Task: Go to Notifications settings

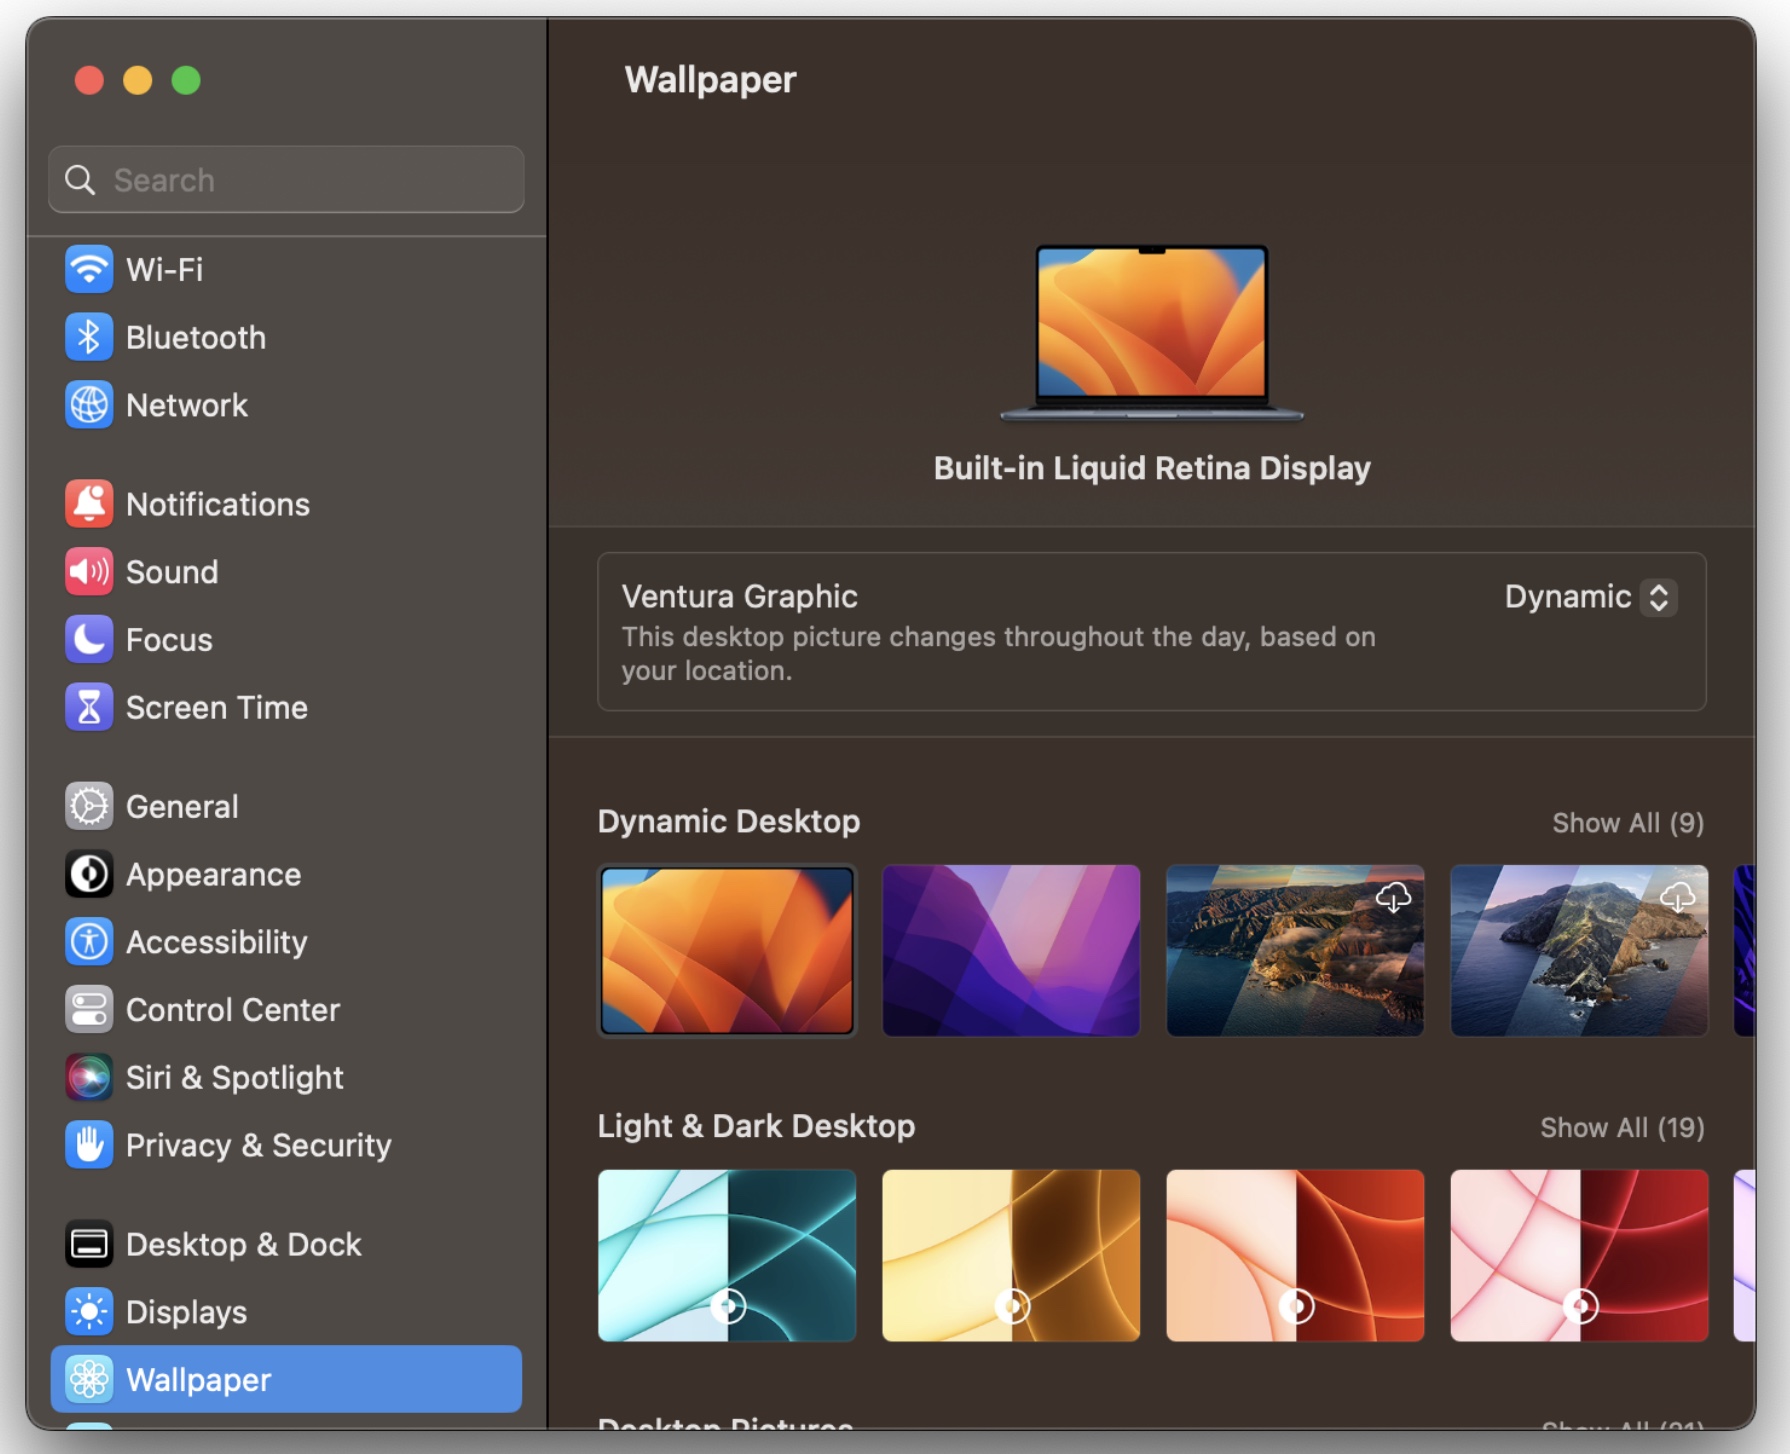Action: tap(218, 504)
